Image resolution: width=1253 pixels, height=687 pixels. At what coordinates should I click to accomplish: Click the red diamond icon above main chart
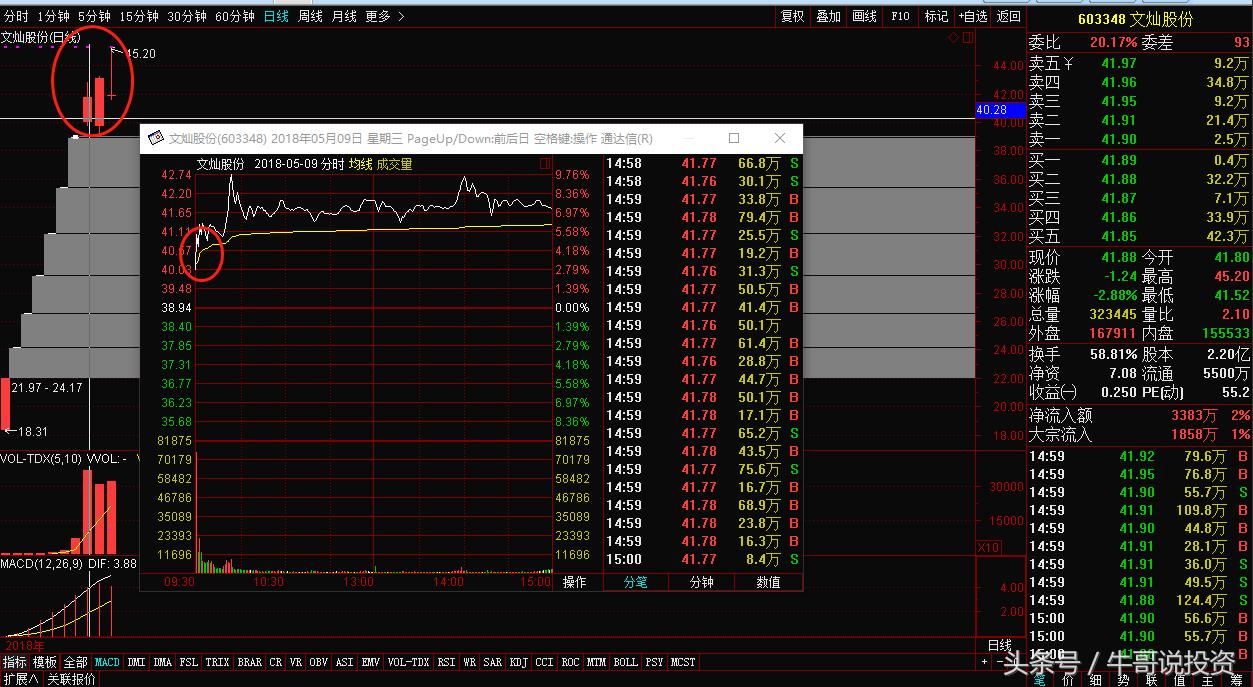coord(953,37)
